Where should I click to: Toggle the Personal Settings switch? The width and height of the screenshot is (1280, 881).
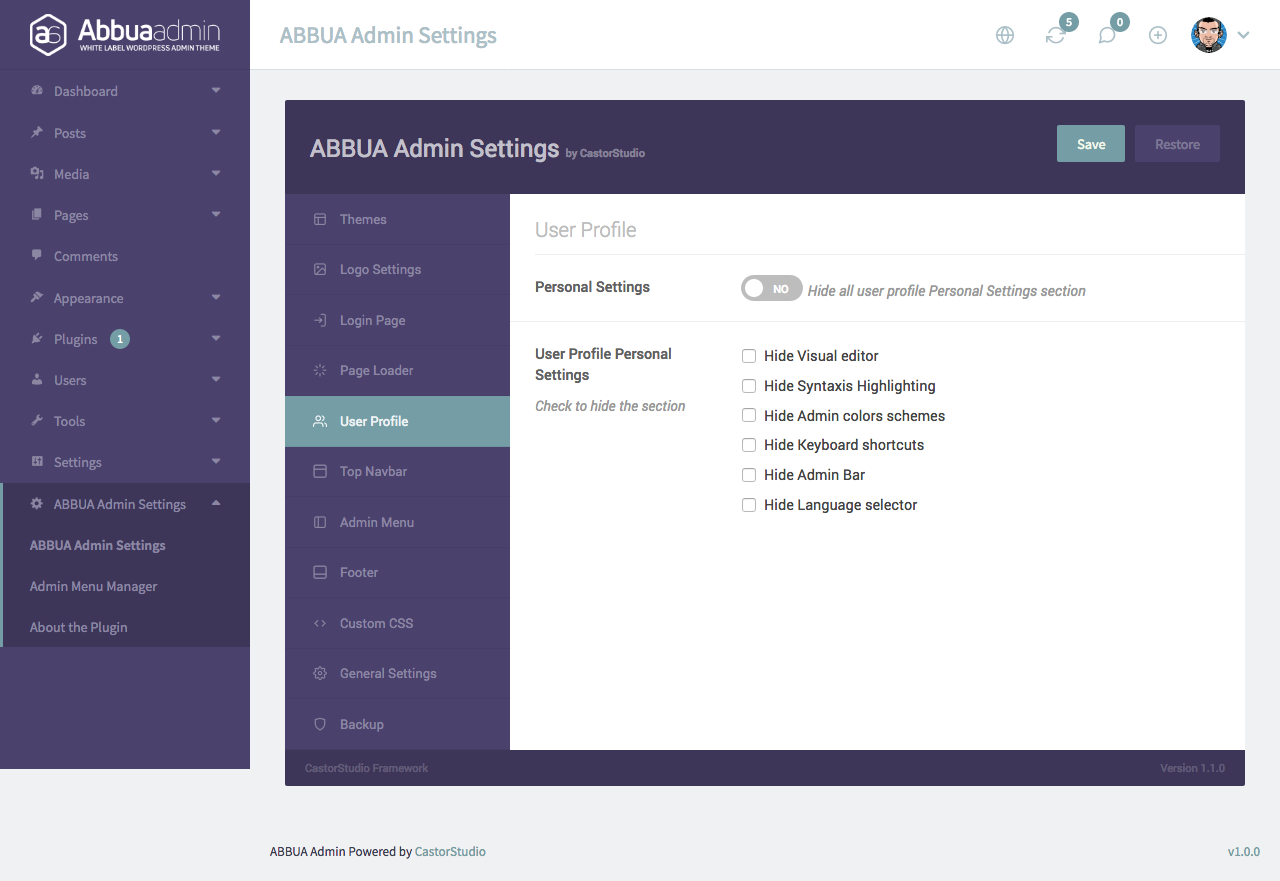click(771, 288)
